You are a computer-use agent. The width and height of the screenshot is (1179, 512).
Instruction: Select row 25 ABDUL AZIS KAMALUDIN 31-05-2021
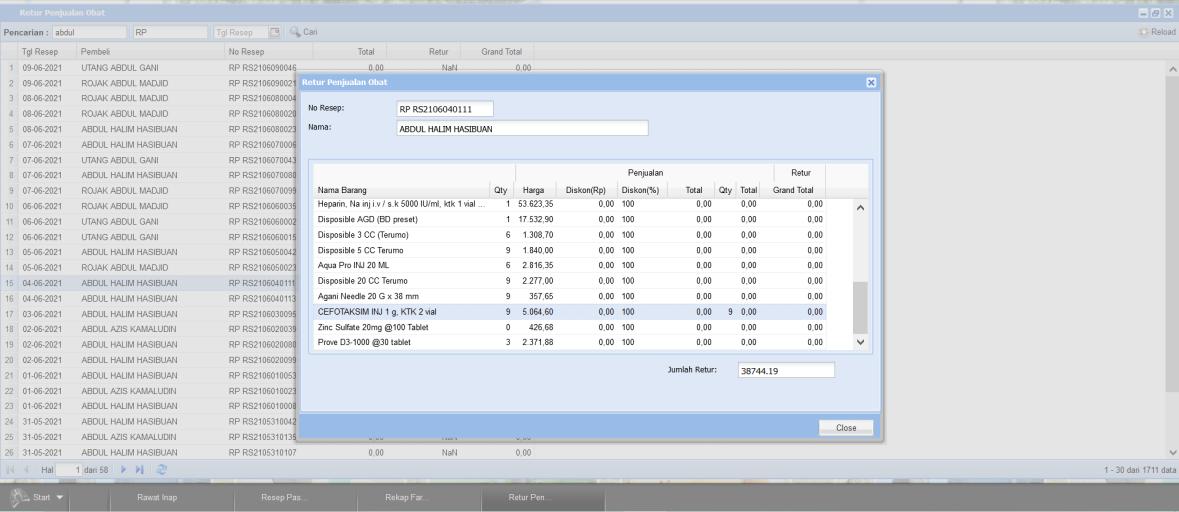(150, 437)
